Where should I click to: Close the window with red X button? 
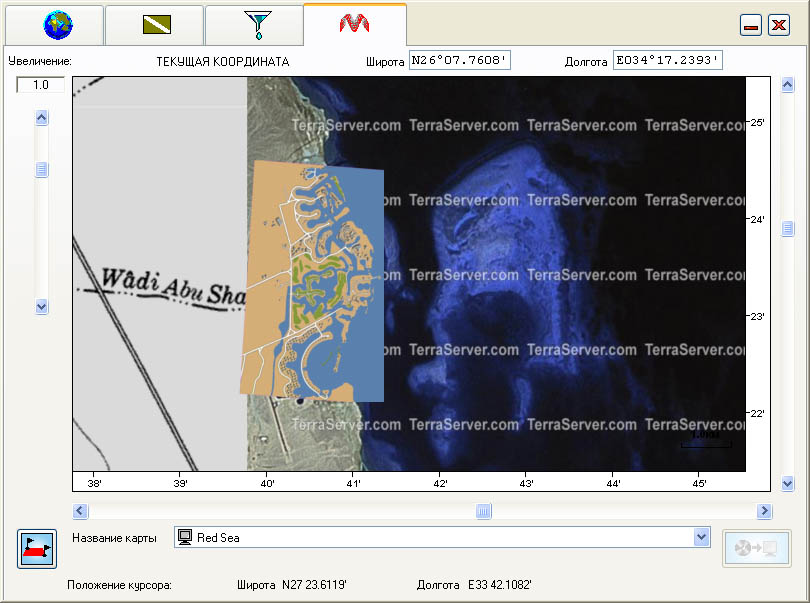779,25
